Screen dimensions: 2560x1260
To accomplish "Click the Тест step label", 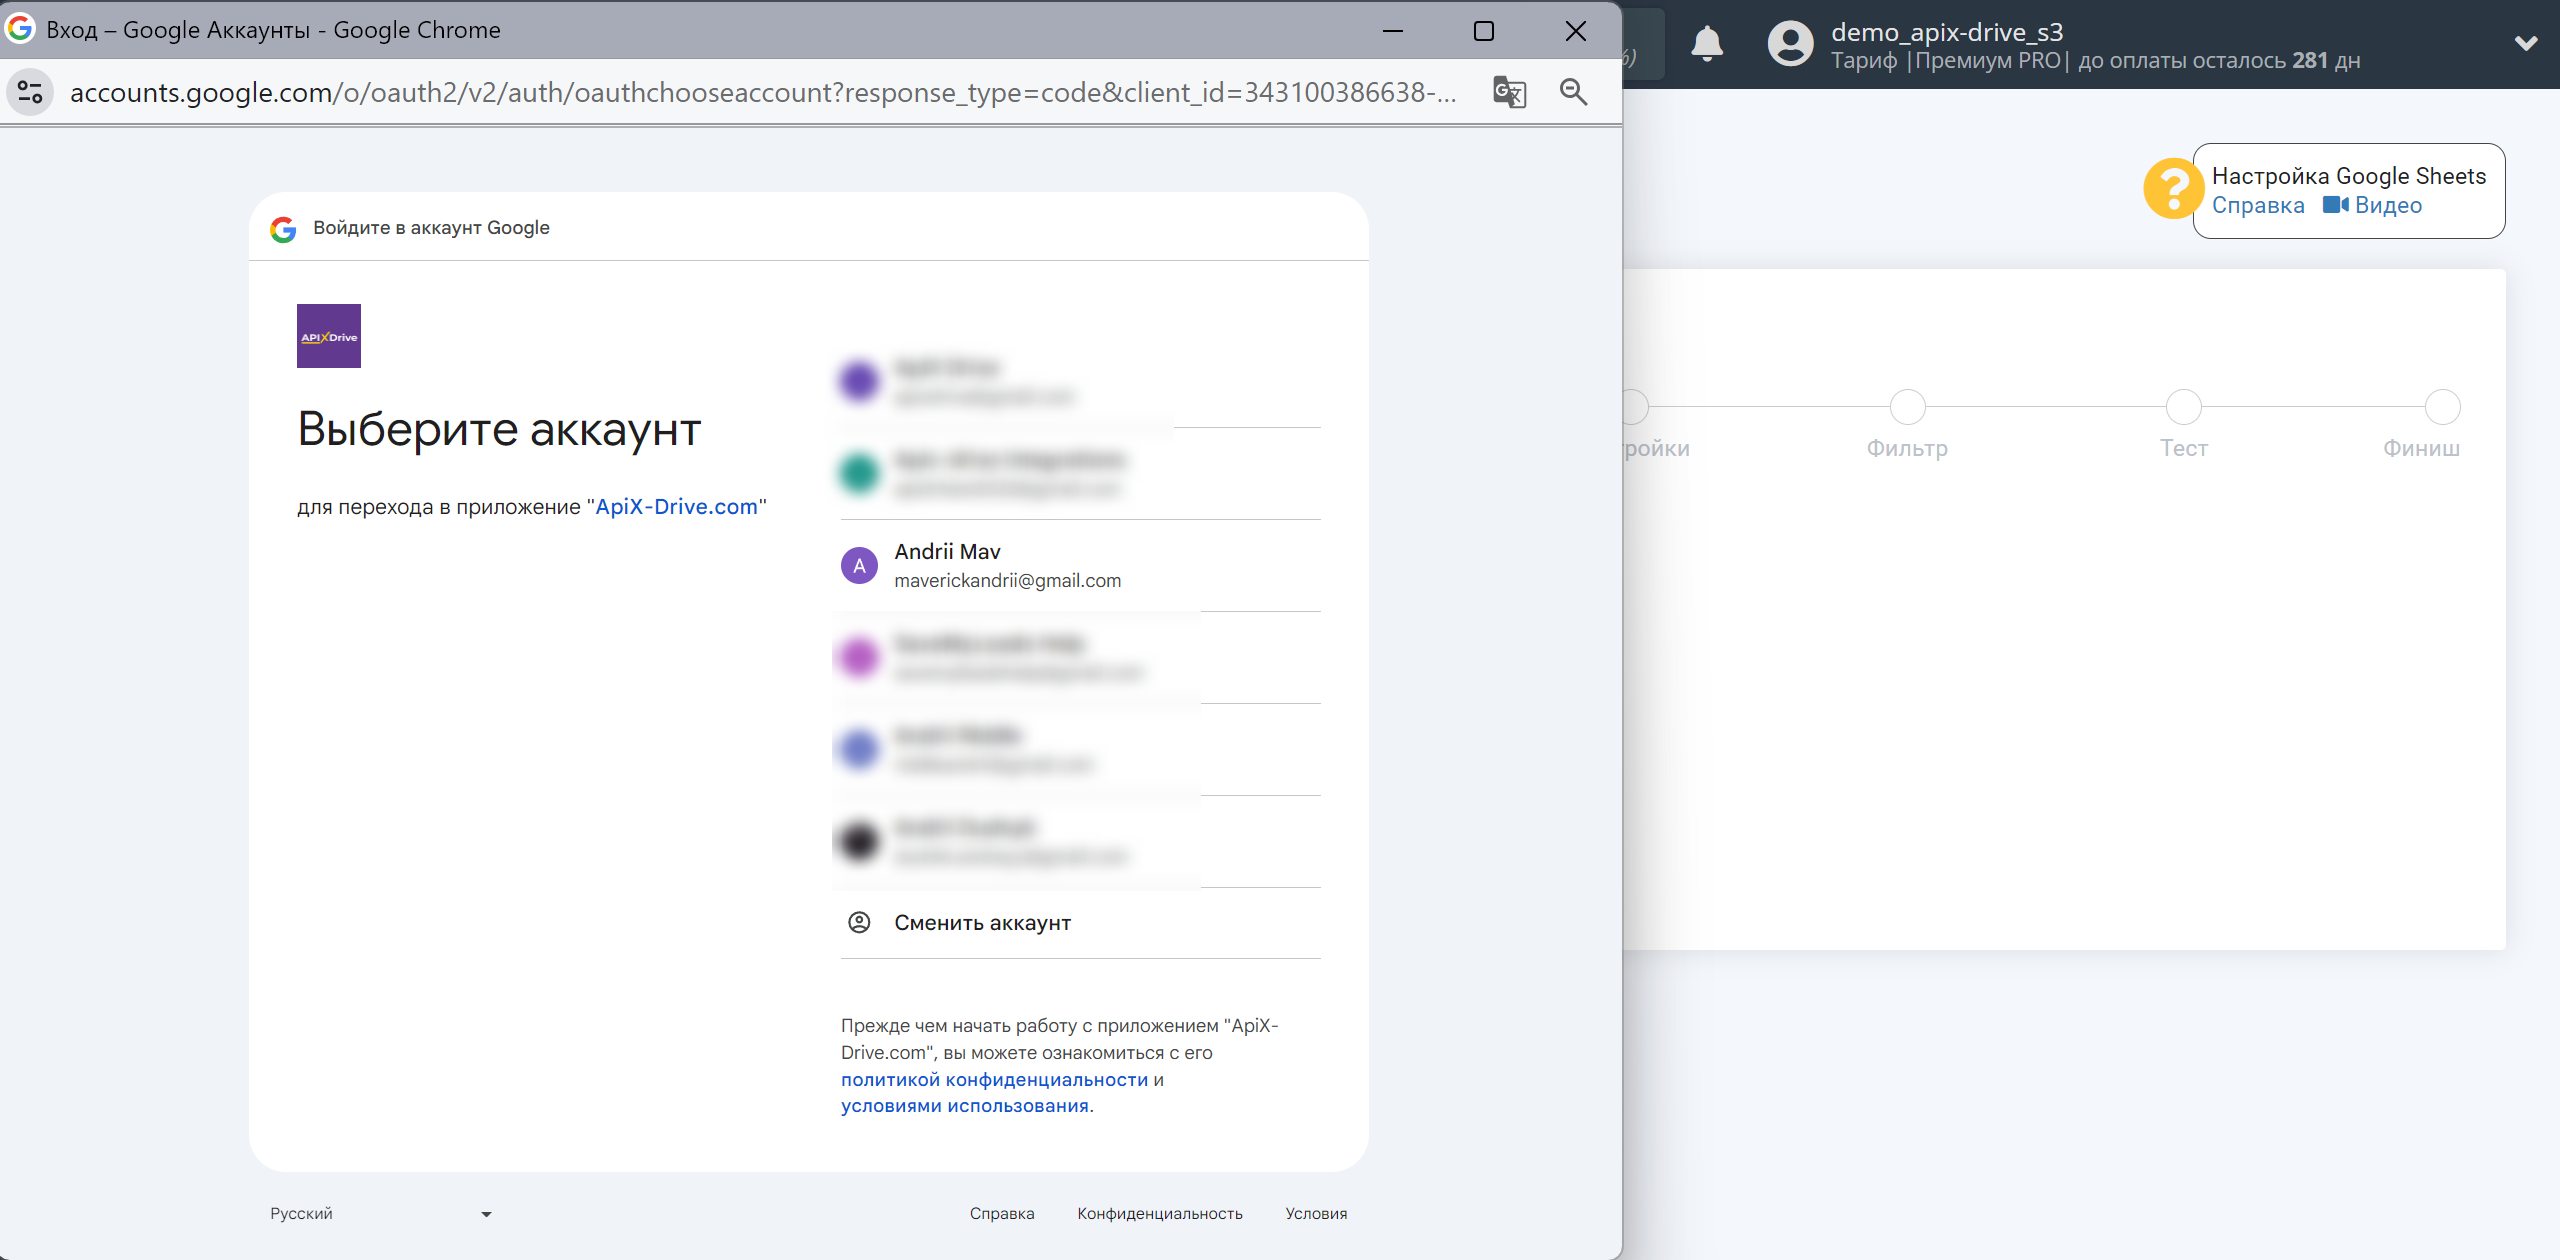I will [x=2183, y=449].
